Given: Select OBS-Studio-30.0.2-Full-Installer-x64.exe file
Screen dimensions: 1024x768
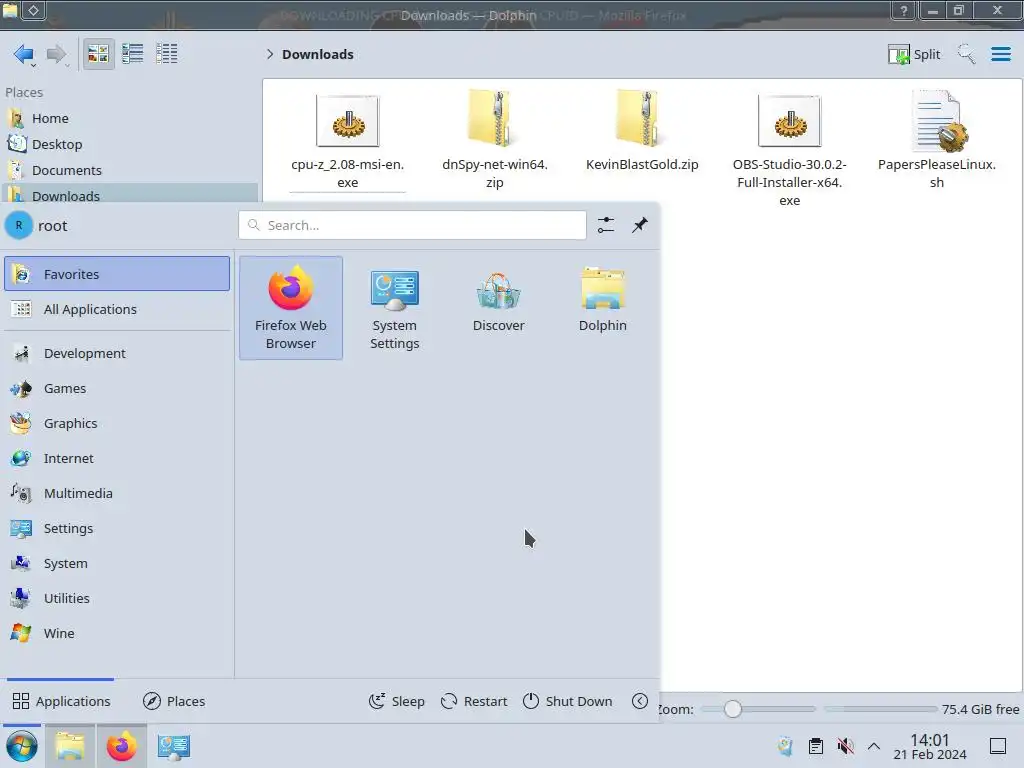Looking at the screenshot, I should coord(789,150).
